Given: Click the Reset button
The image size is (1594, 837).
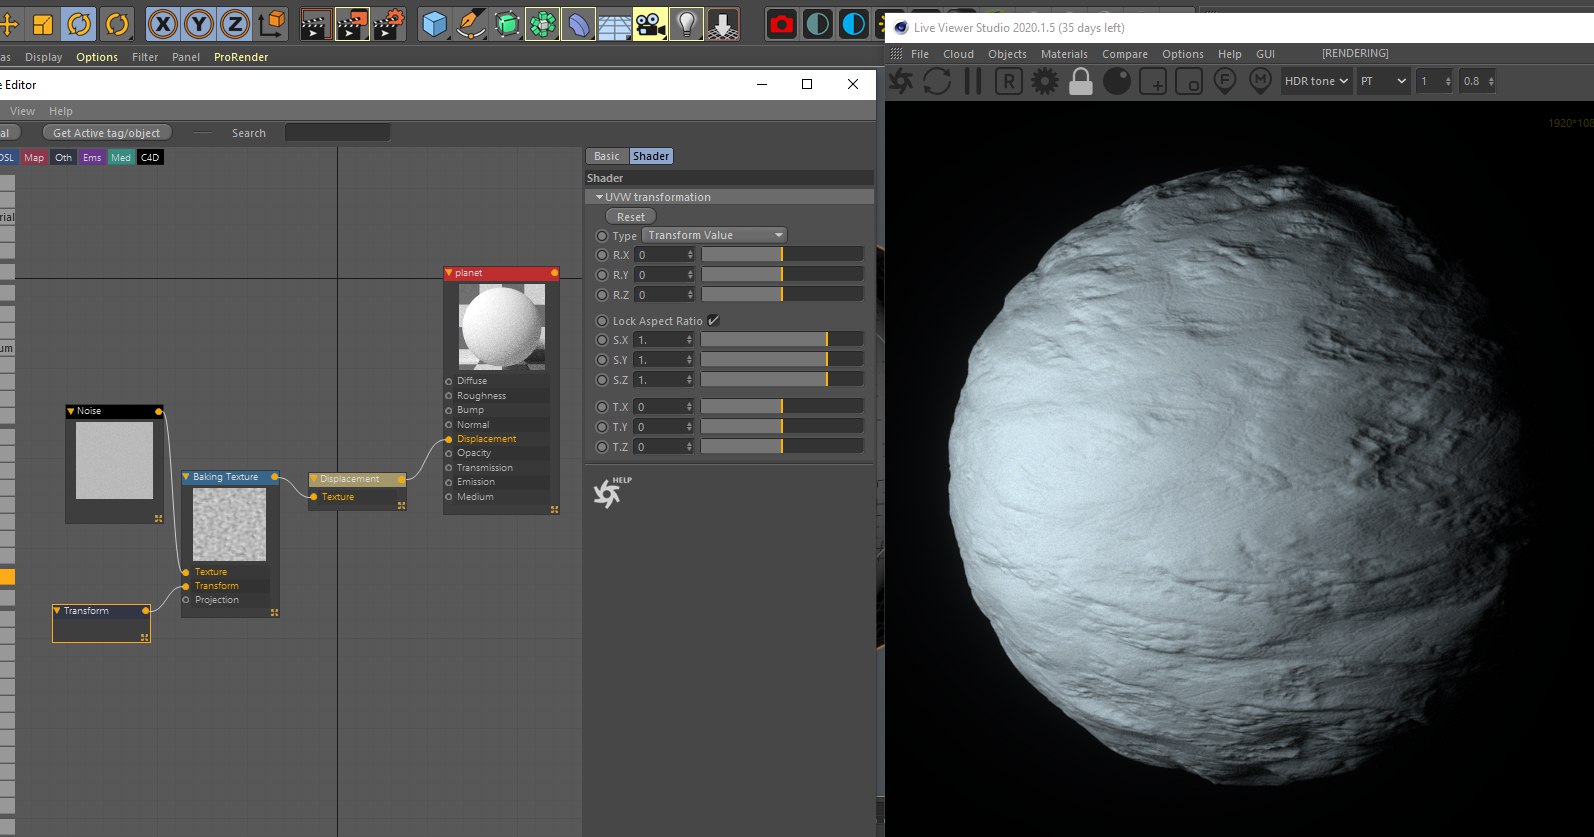Looking at the screenshot, I should click(631, 217).
